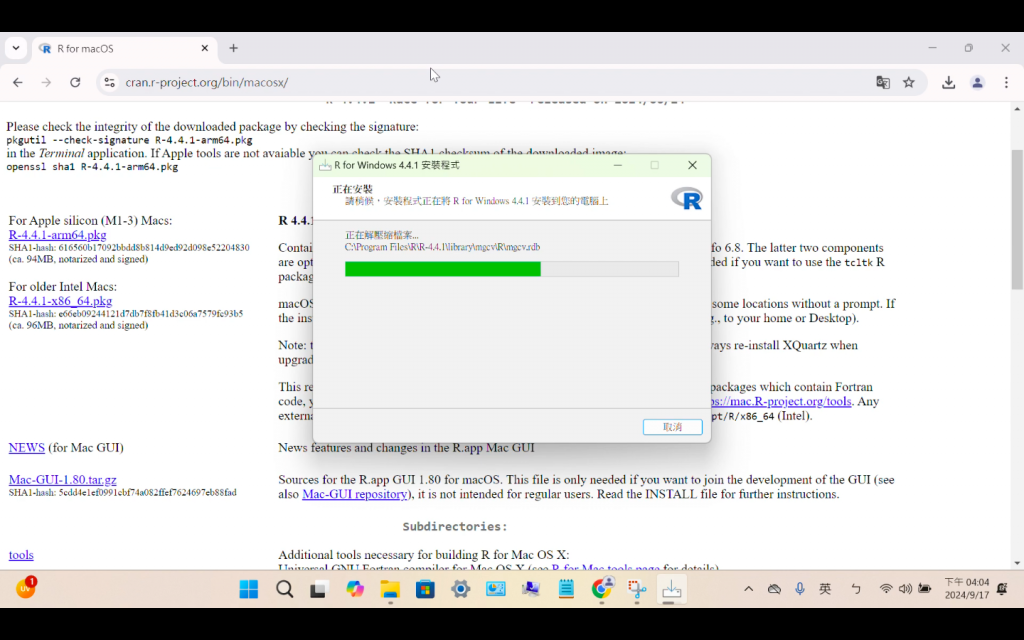
Task: Reload the CRAN macOS page
Action: coord(75,82)
